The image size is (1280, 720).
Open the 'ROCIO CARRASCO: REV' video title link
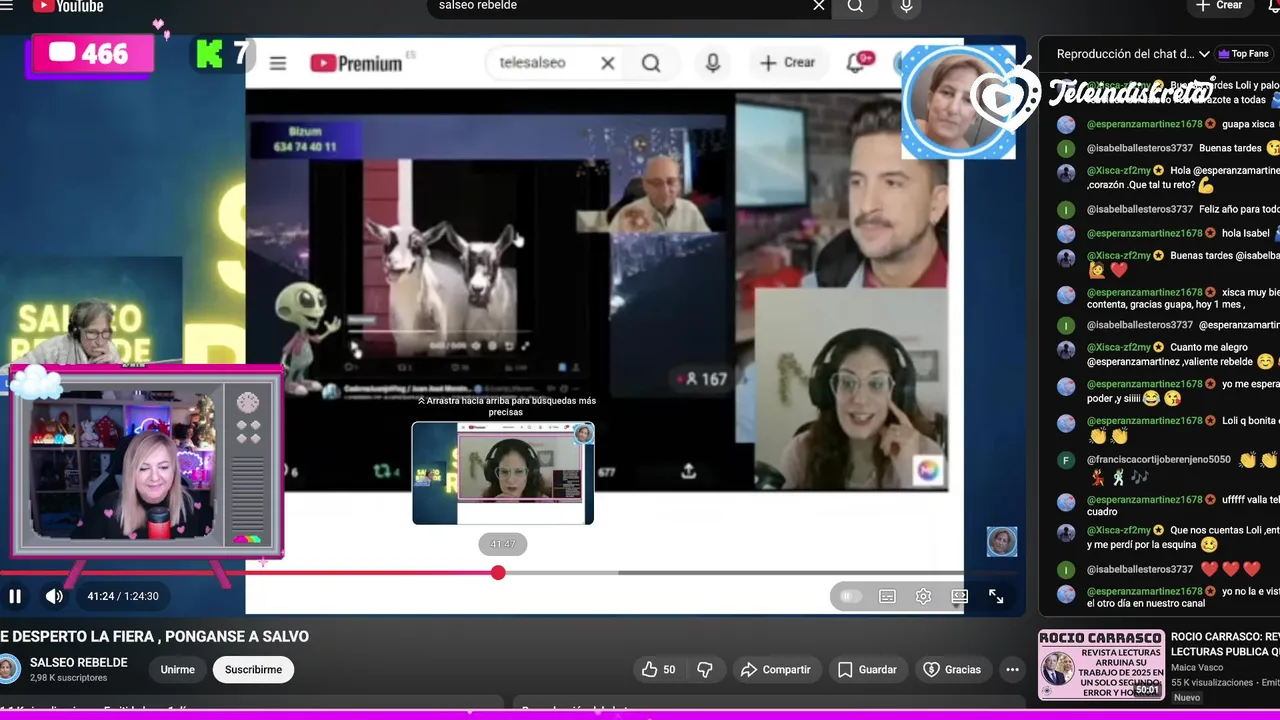point(1225,644)
